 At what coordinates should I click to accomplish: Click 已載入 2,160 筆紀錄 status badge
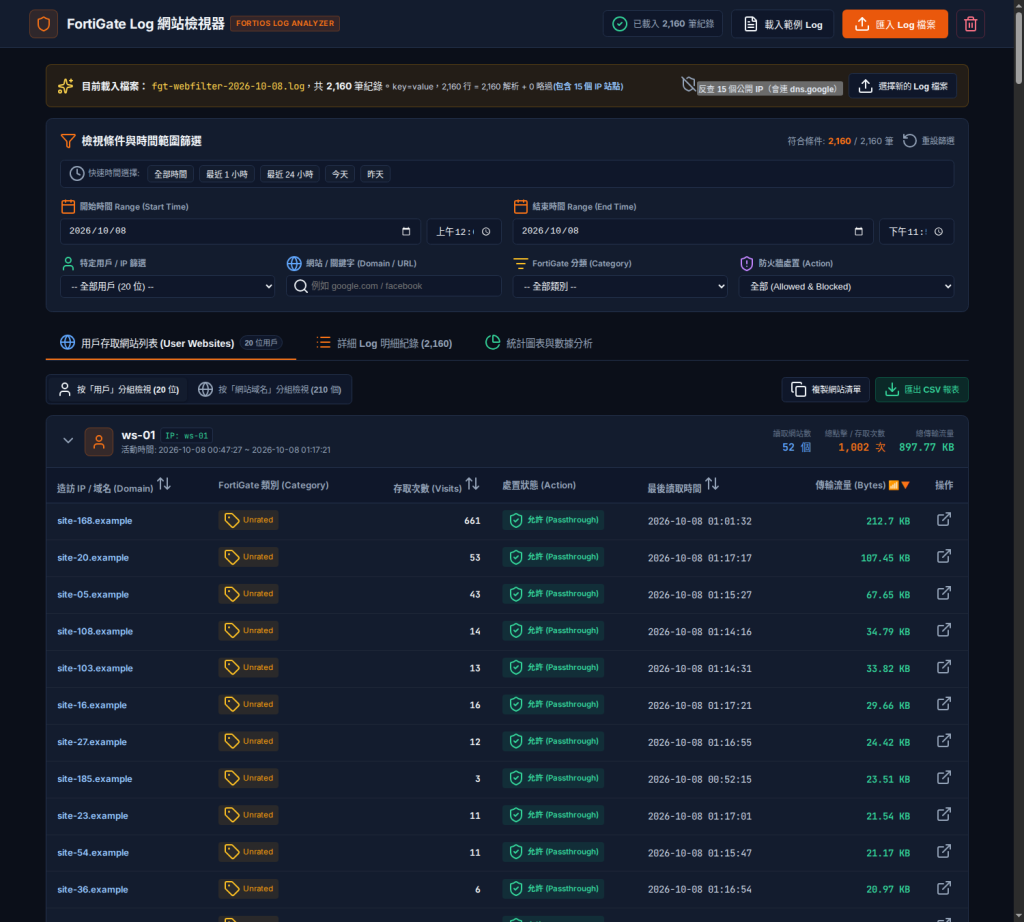coord(663,24)
